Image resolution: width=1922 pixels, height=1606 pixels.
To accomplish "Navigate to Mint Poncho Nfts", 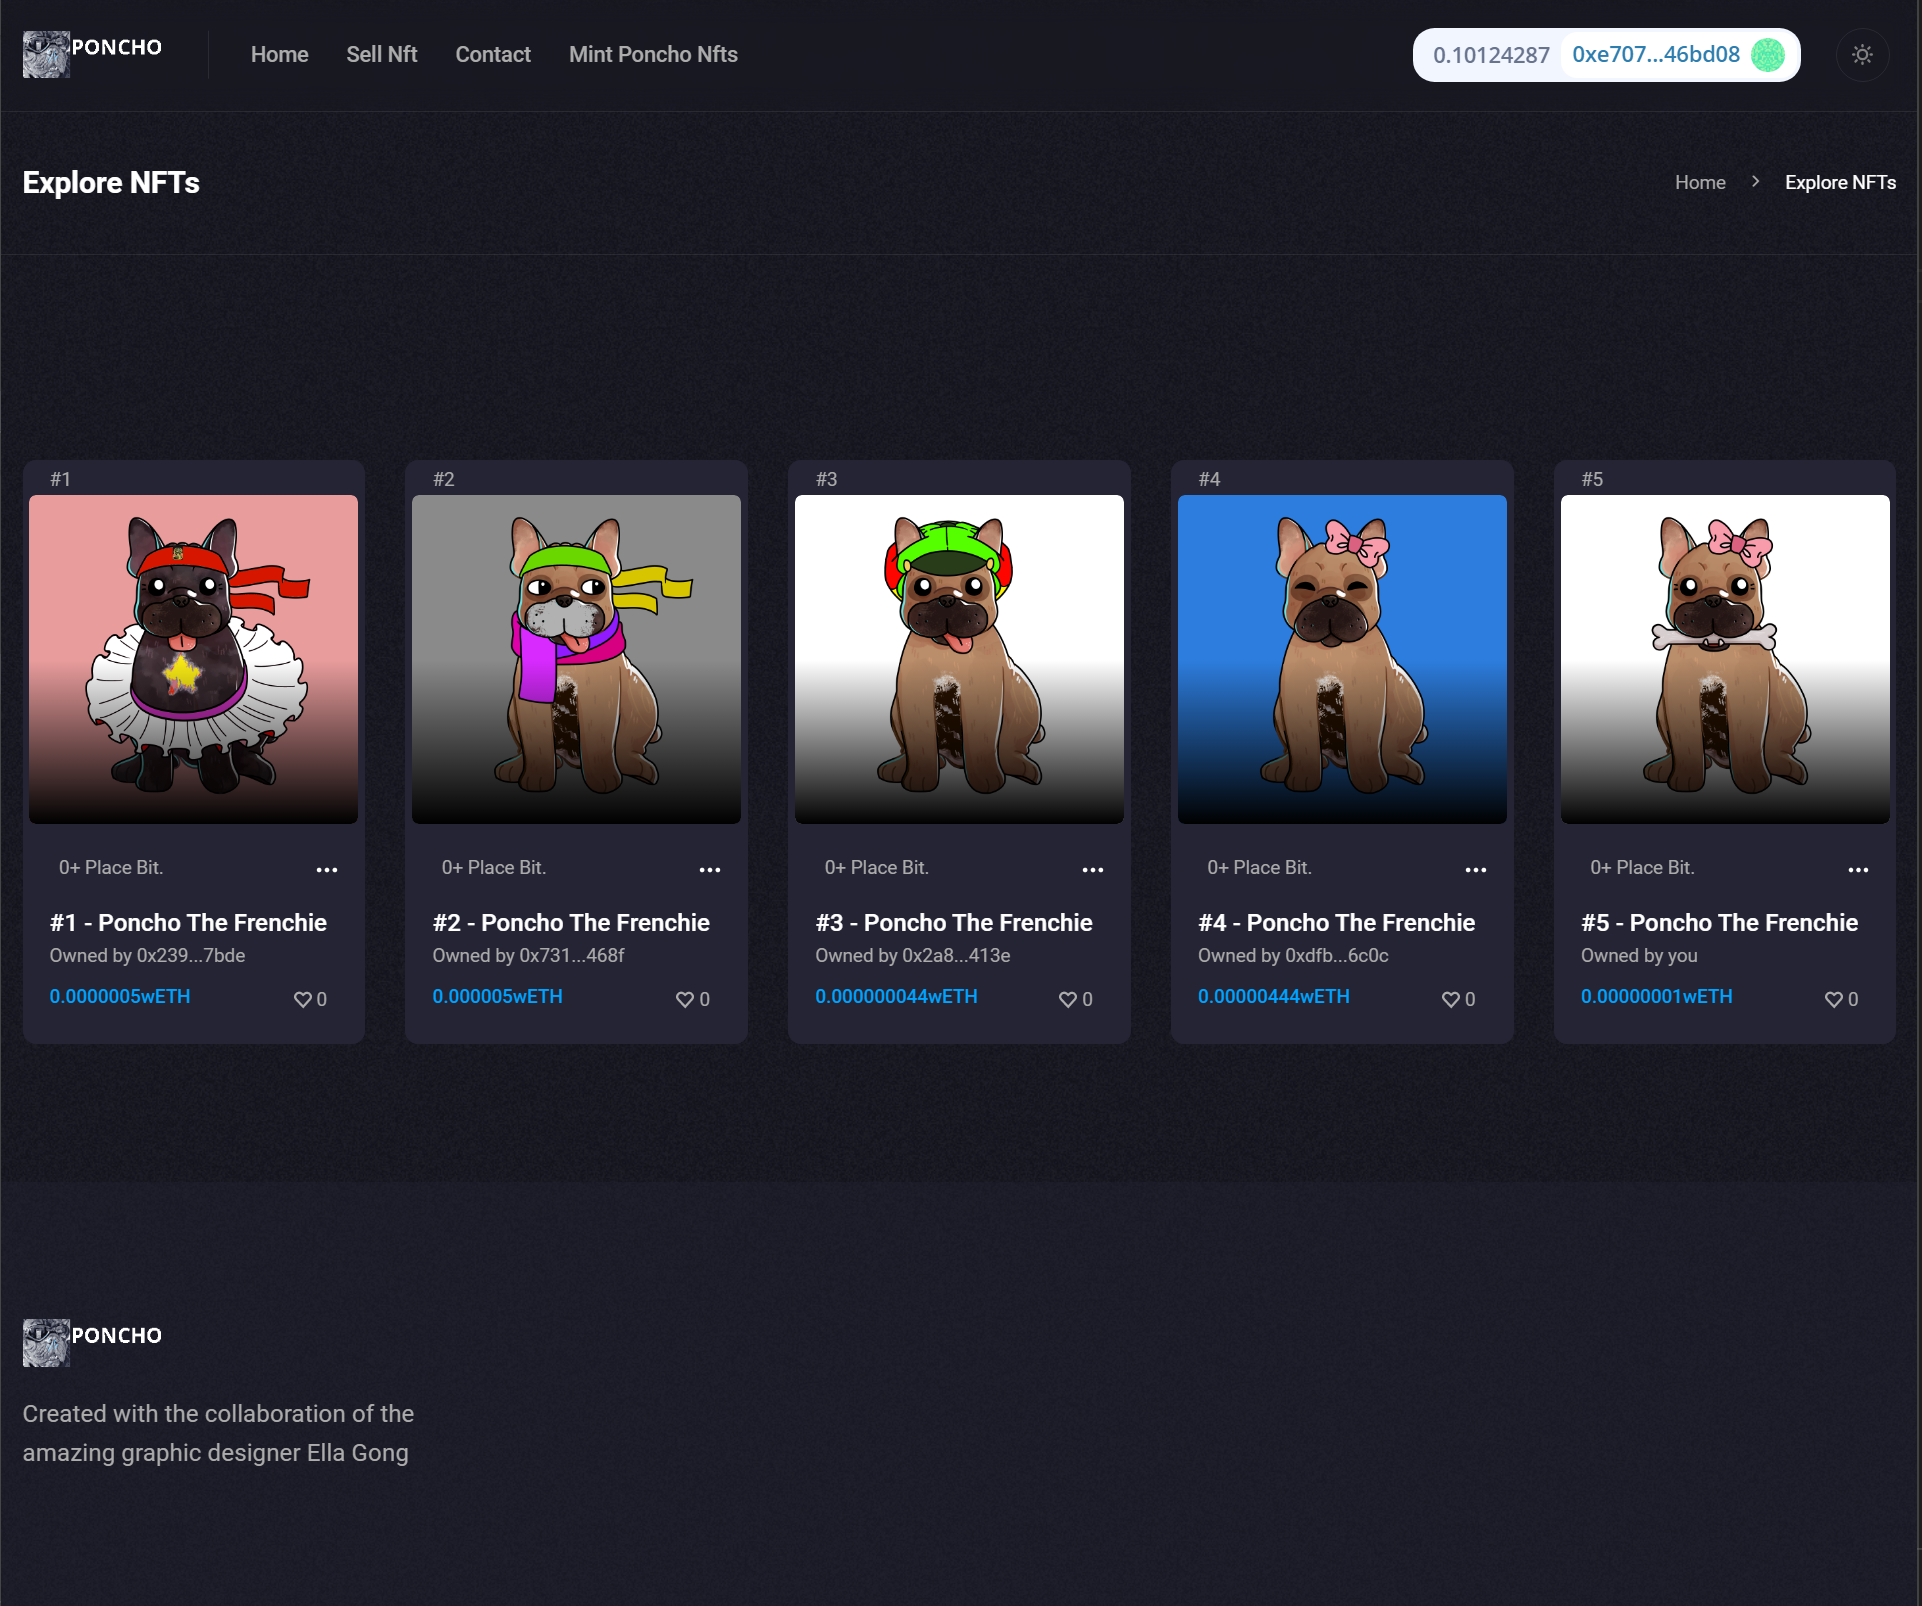I will click(x=652, y=54).
